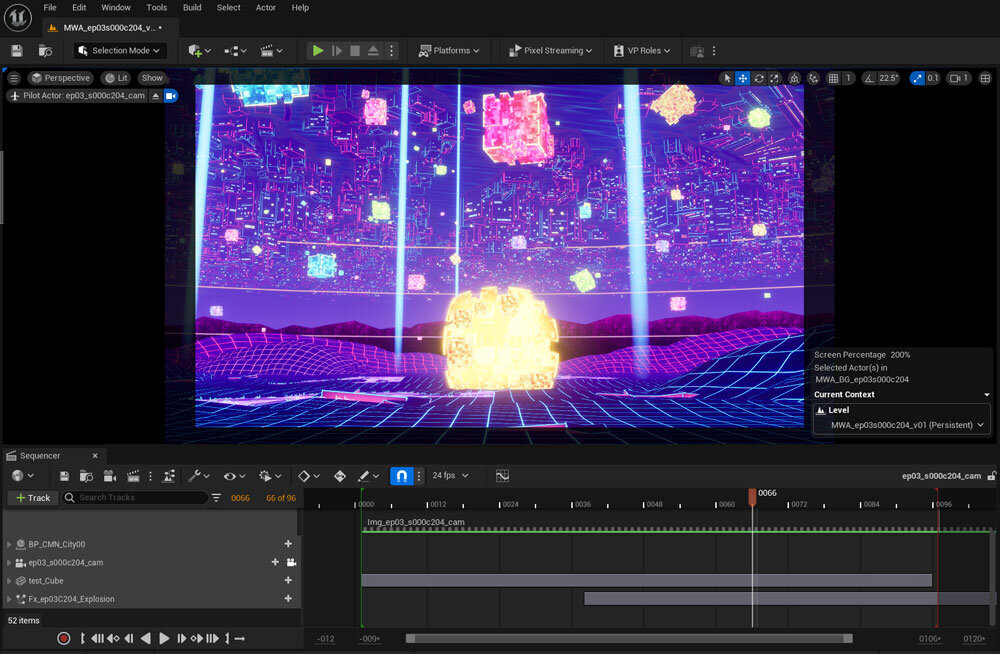
Task: Open the Window menu
Action: point(116,7)
